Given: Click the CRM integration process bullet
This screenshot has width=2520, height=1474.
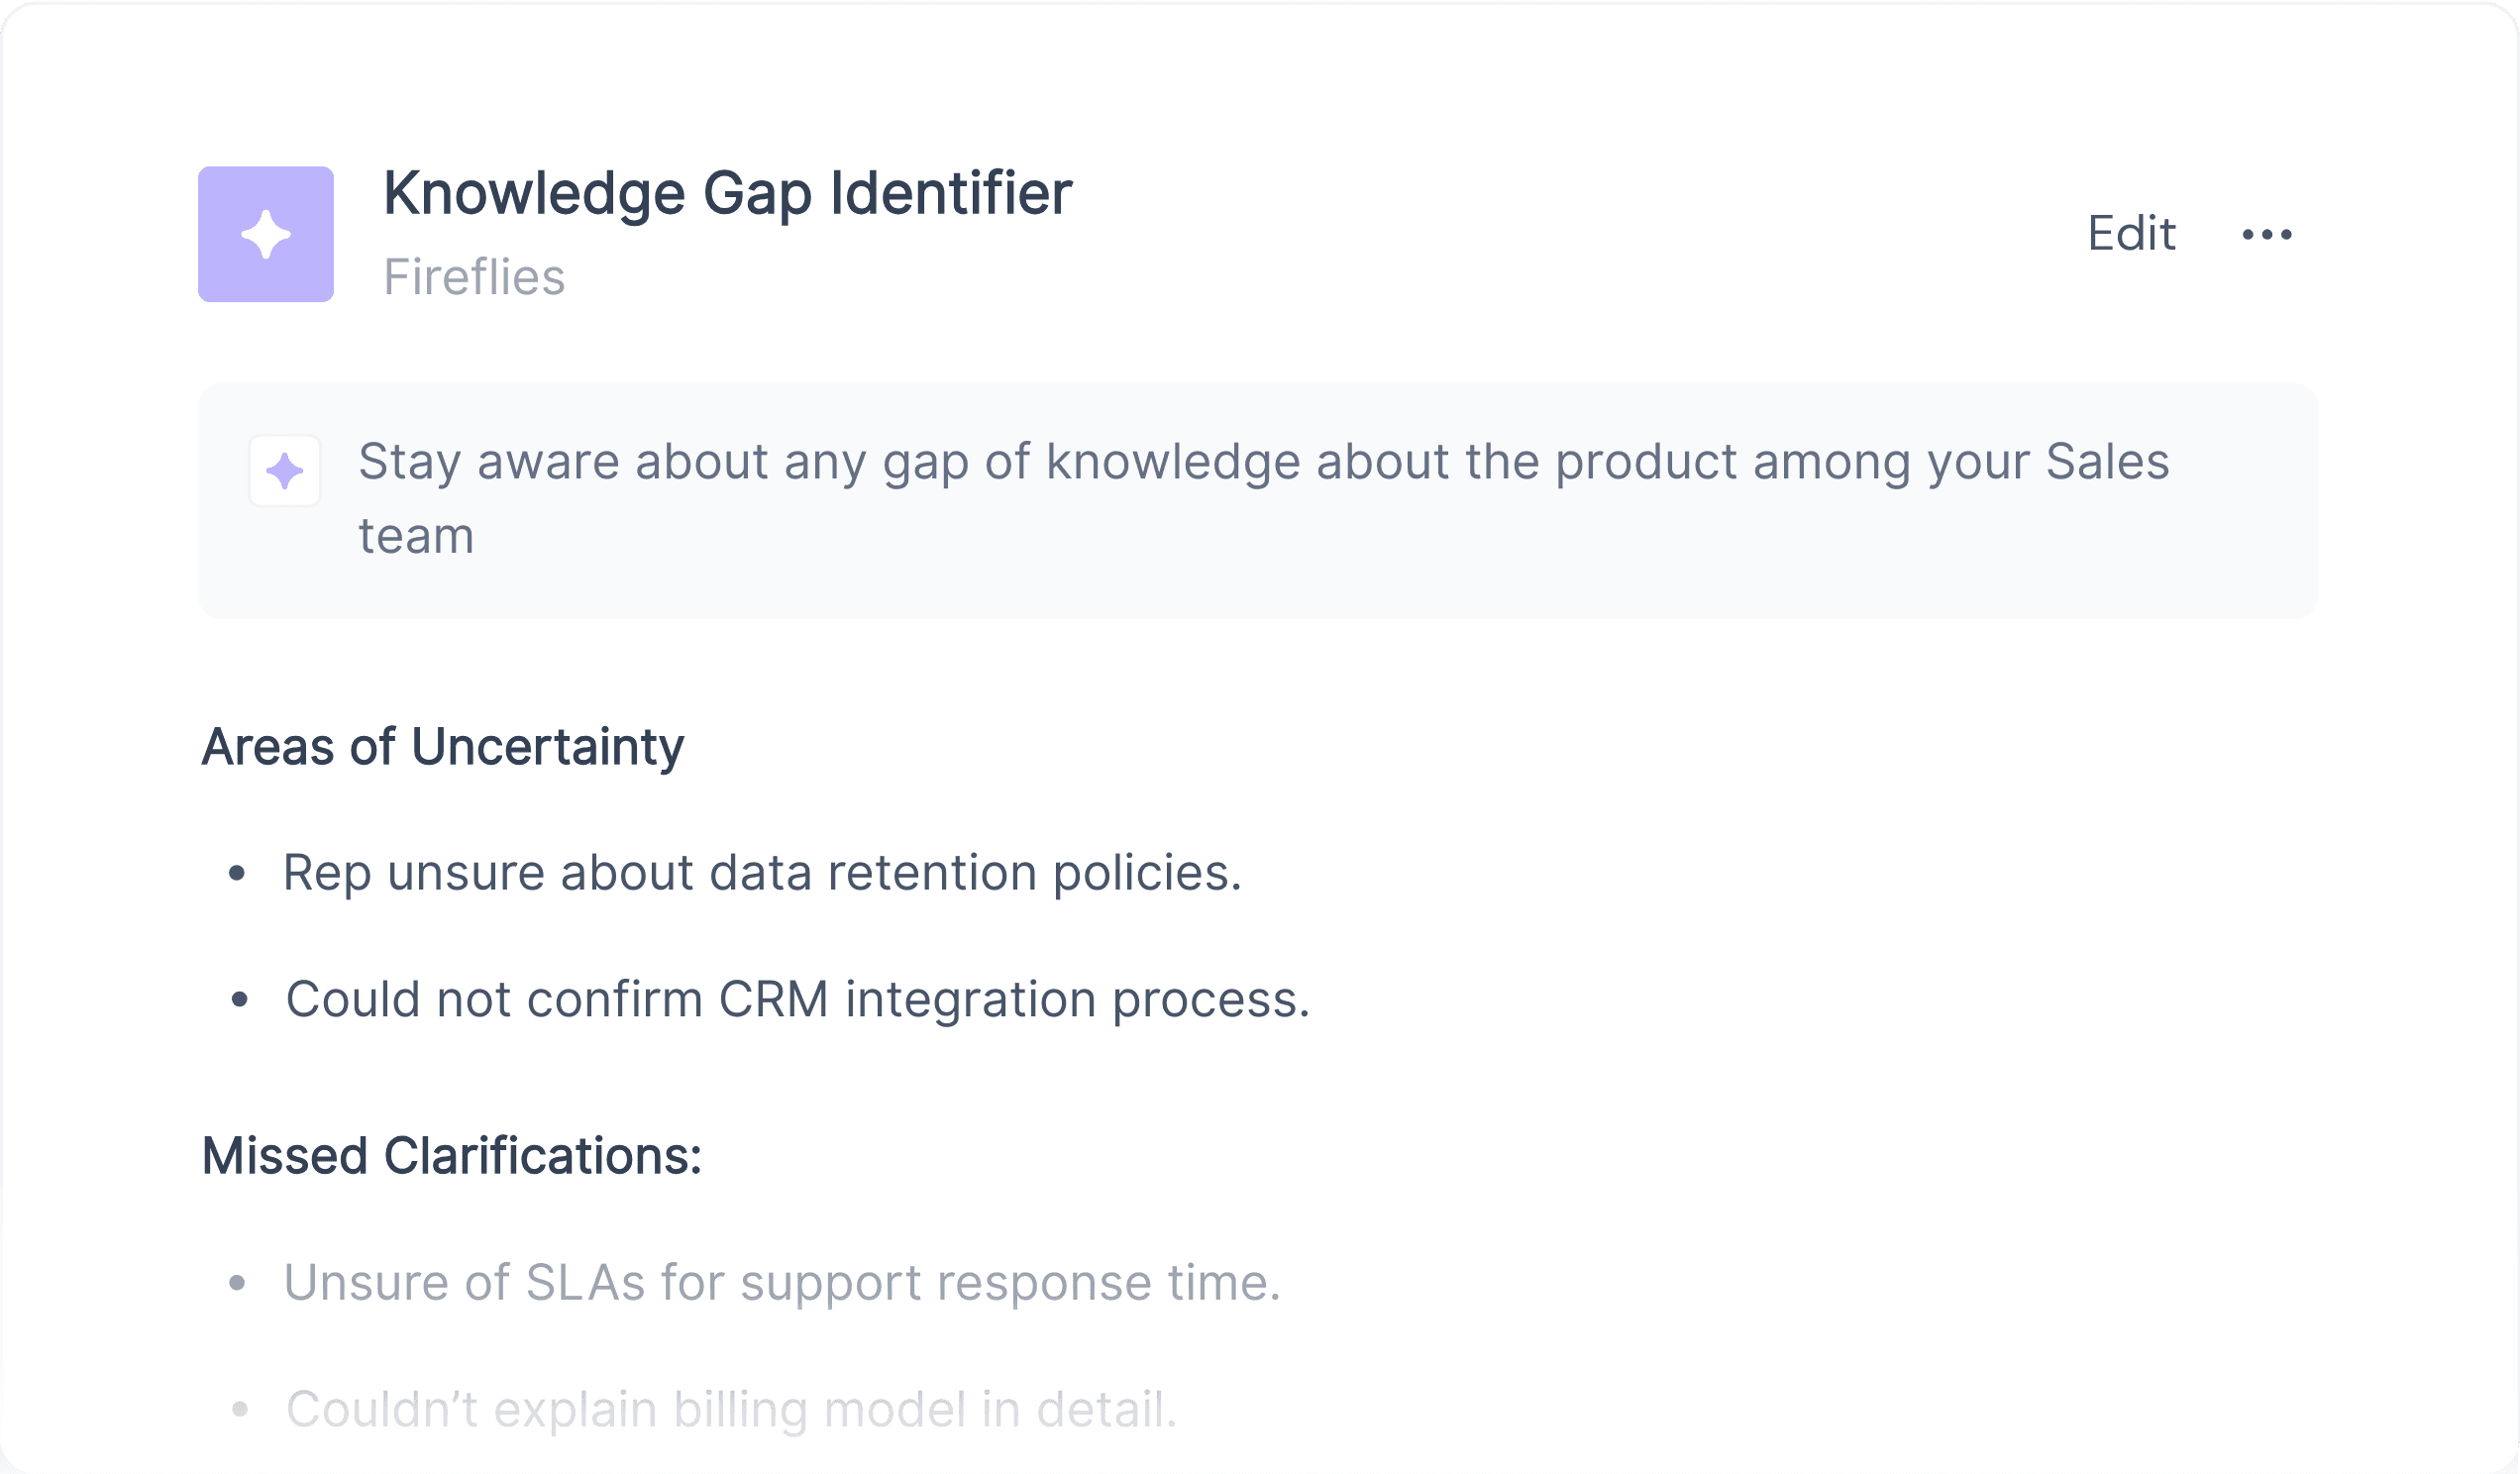Looking at the screenshot, I should tap(798, 1000).
